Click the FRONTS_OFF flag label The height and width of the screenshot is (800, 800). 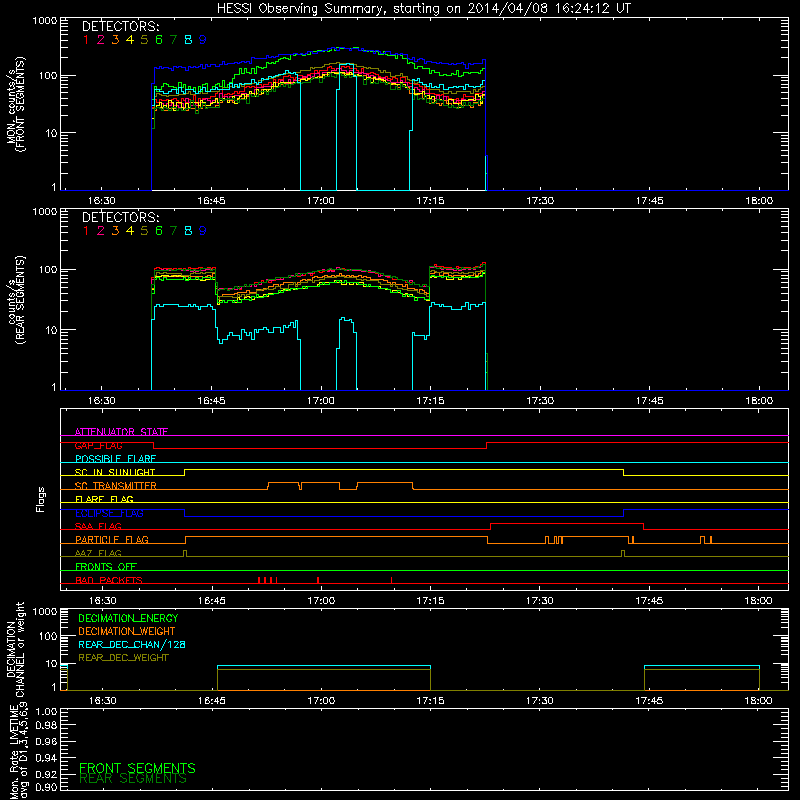coord(106,567)
